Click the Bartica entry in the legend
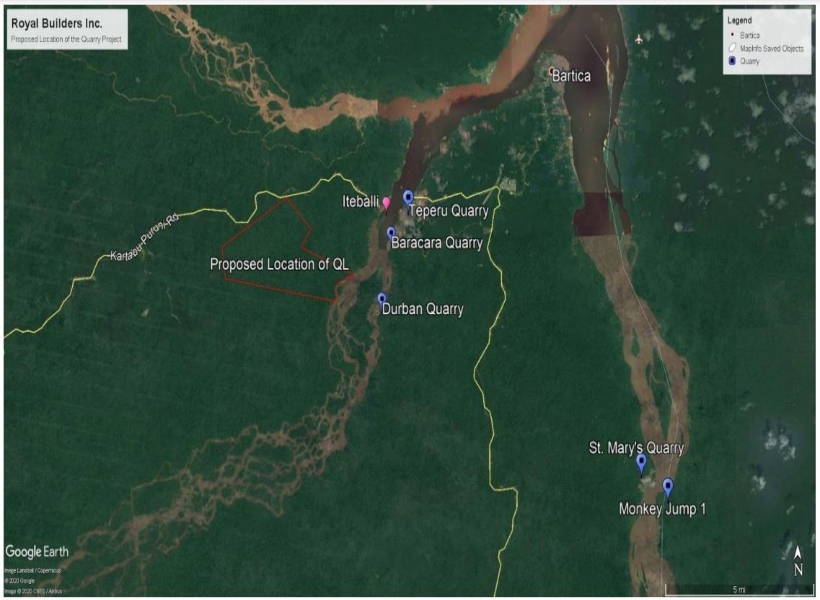This screenshot has width=820, height=600. [x=745, y=35]
